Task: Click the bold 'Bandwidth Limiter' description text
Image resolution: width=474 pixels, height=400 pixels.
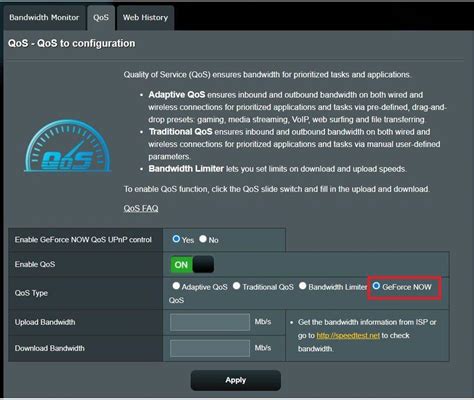Action: [x=186, y=169]
